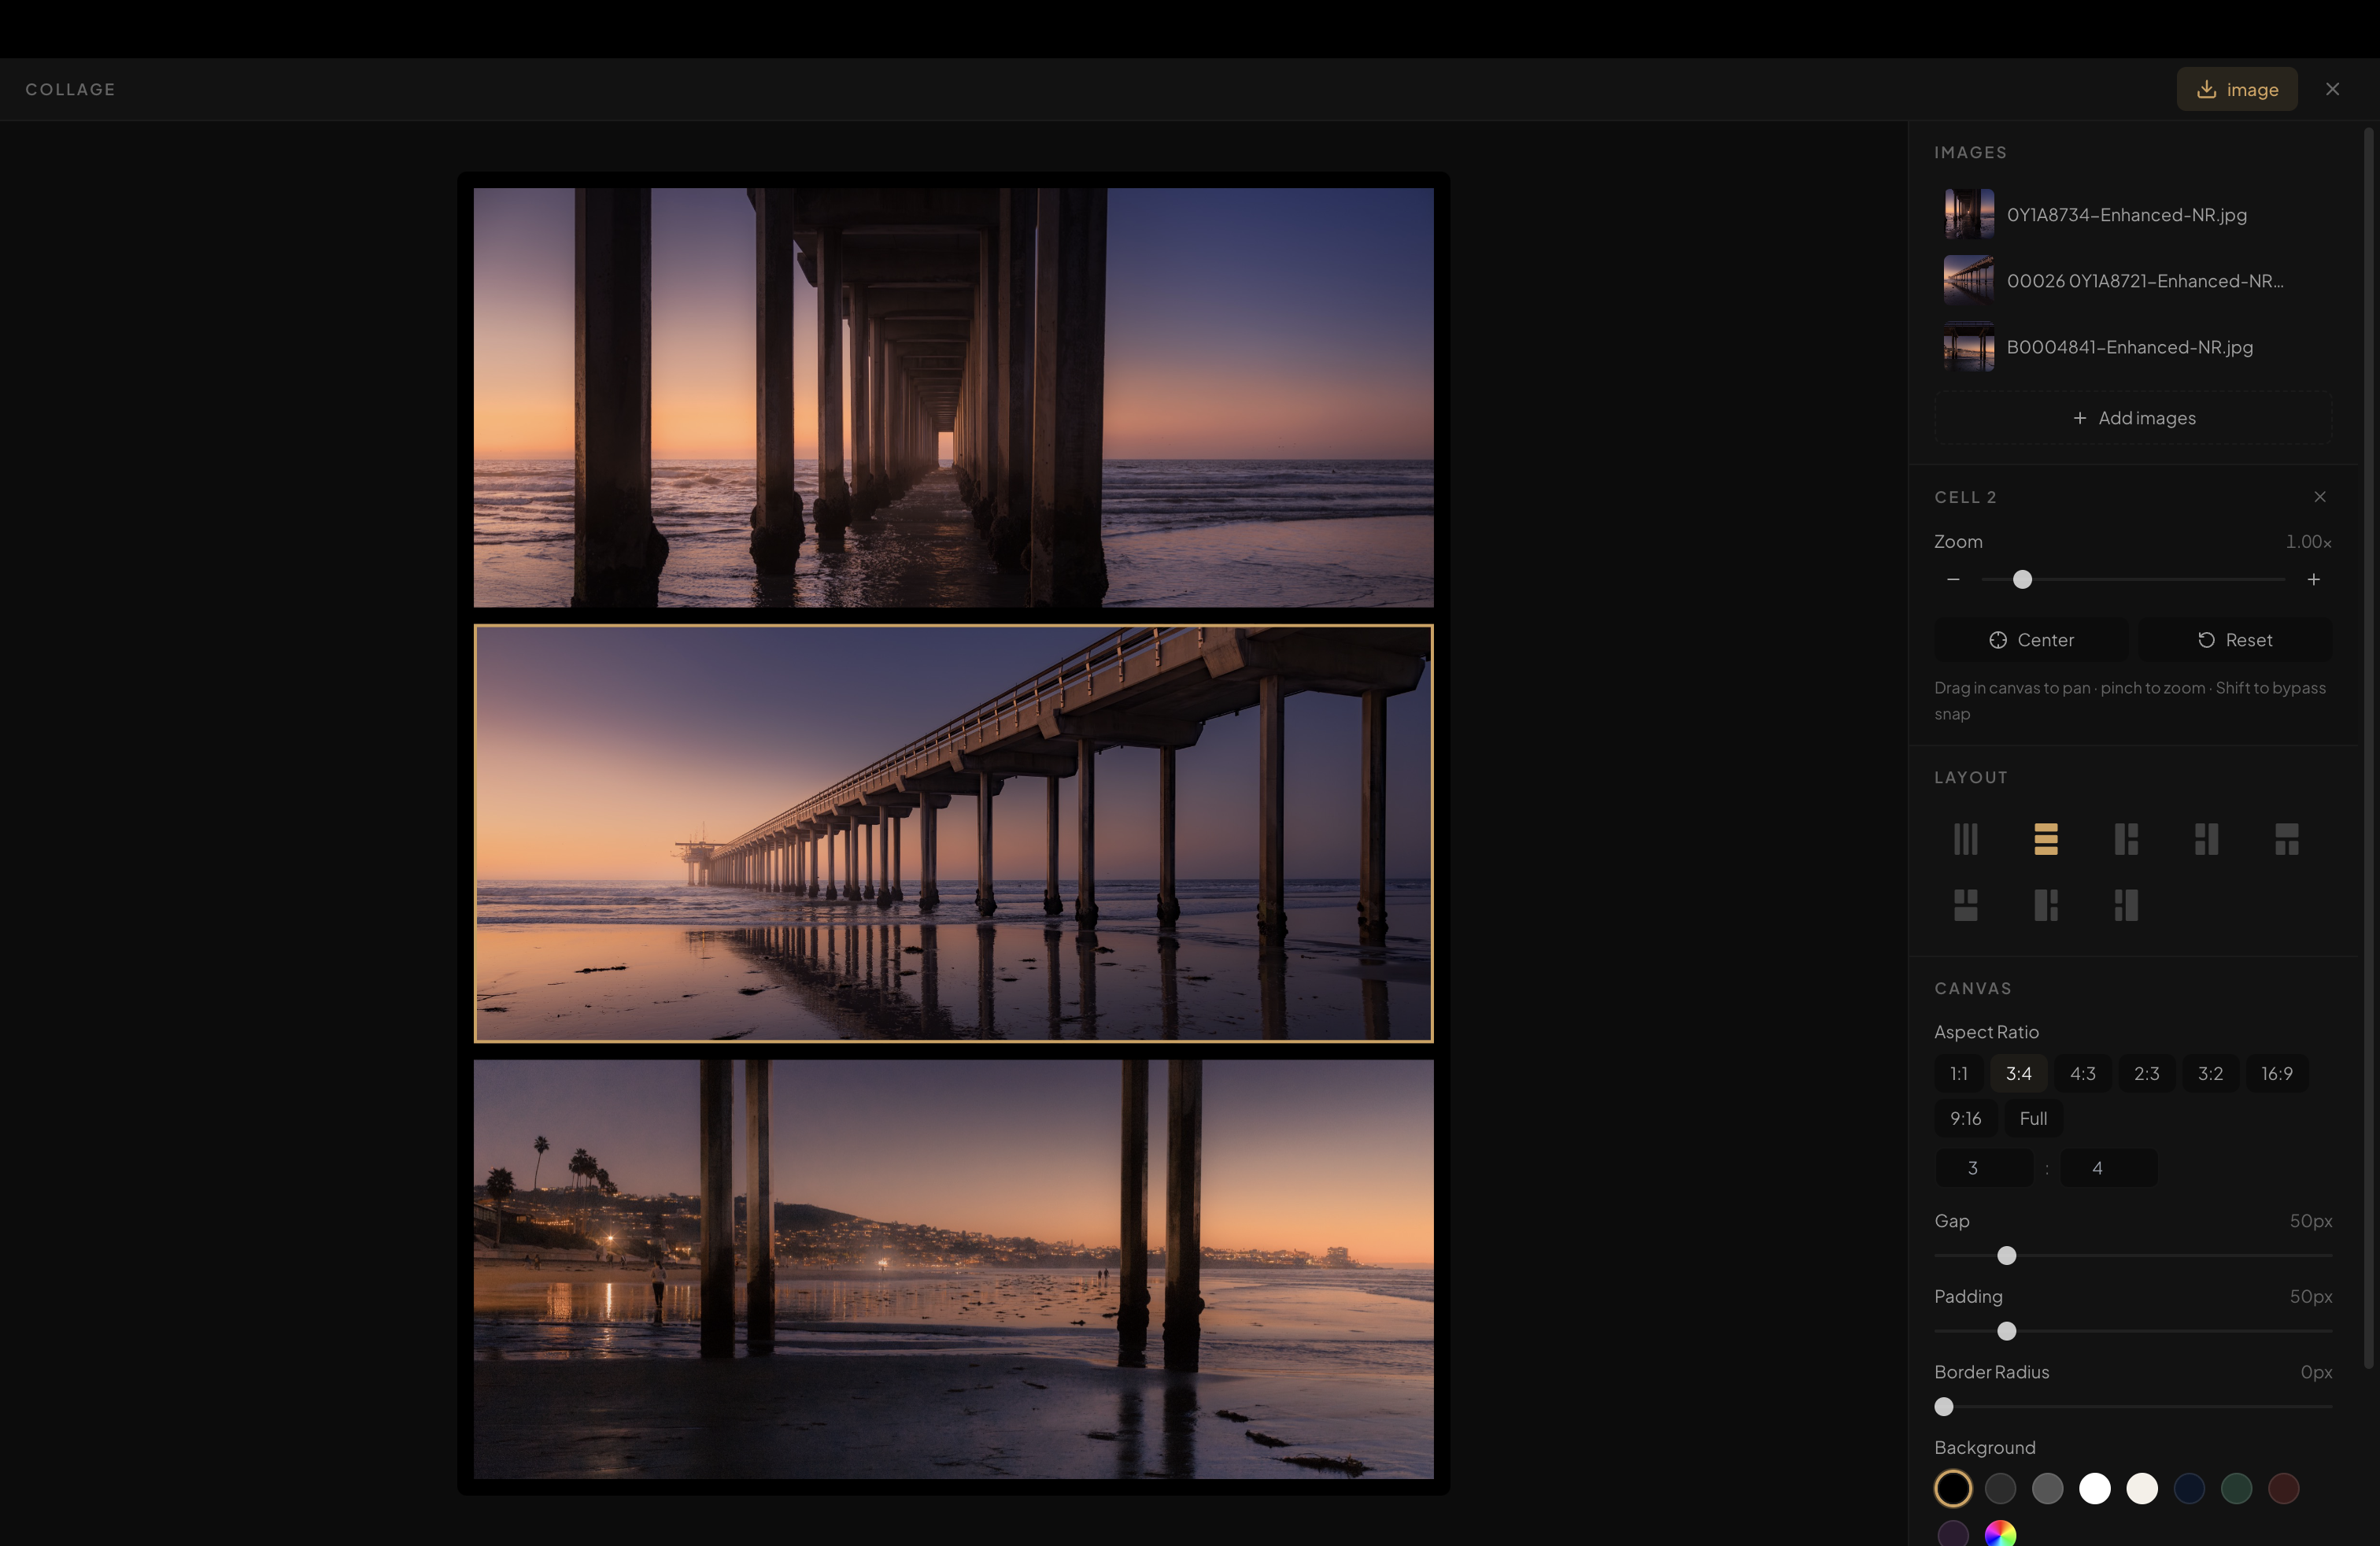Set aspect ratio to 9:16
This screenshot has width=2380, height=1546.
click(x=1965, y=1118)
